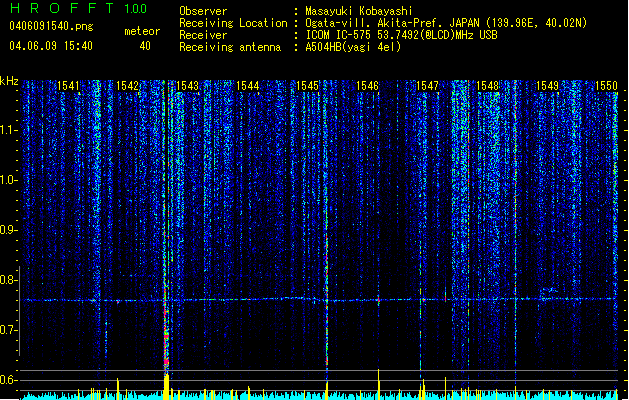Click the 1543 time marker
Screen dimensions: 629x400
[x=187, y=86]
